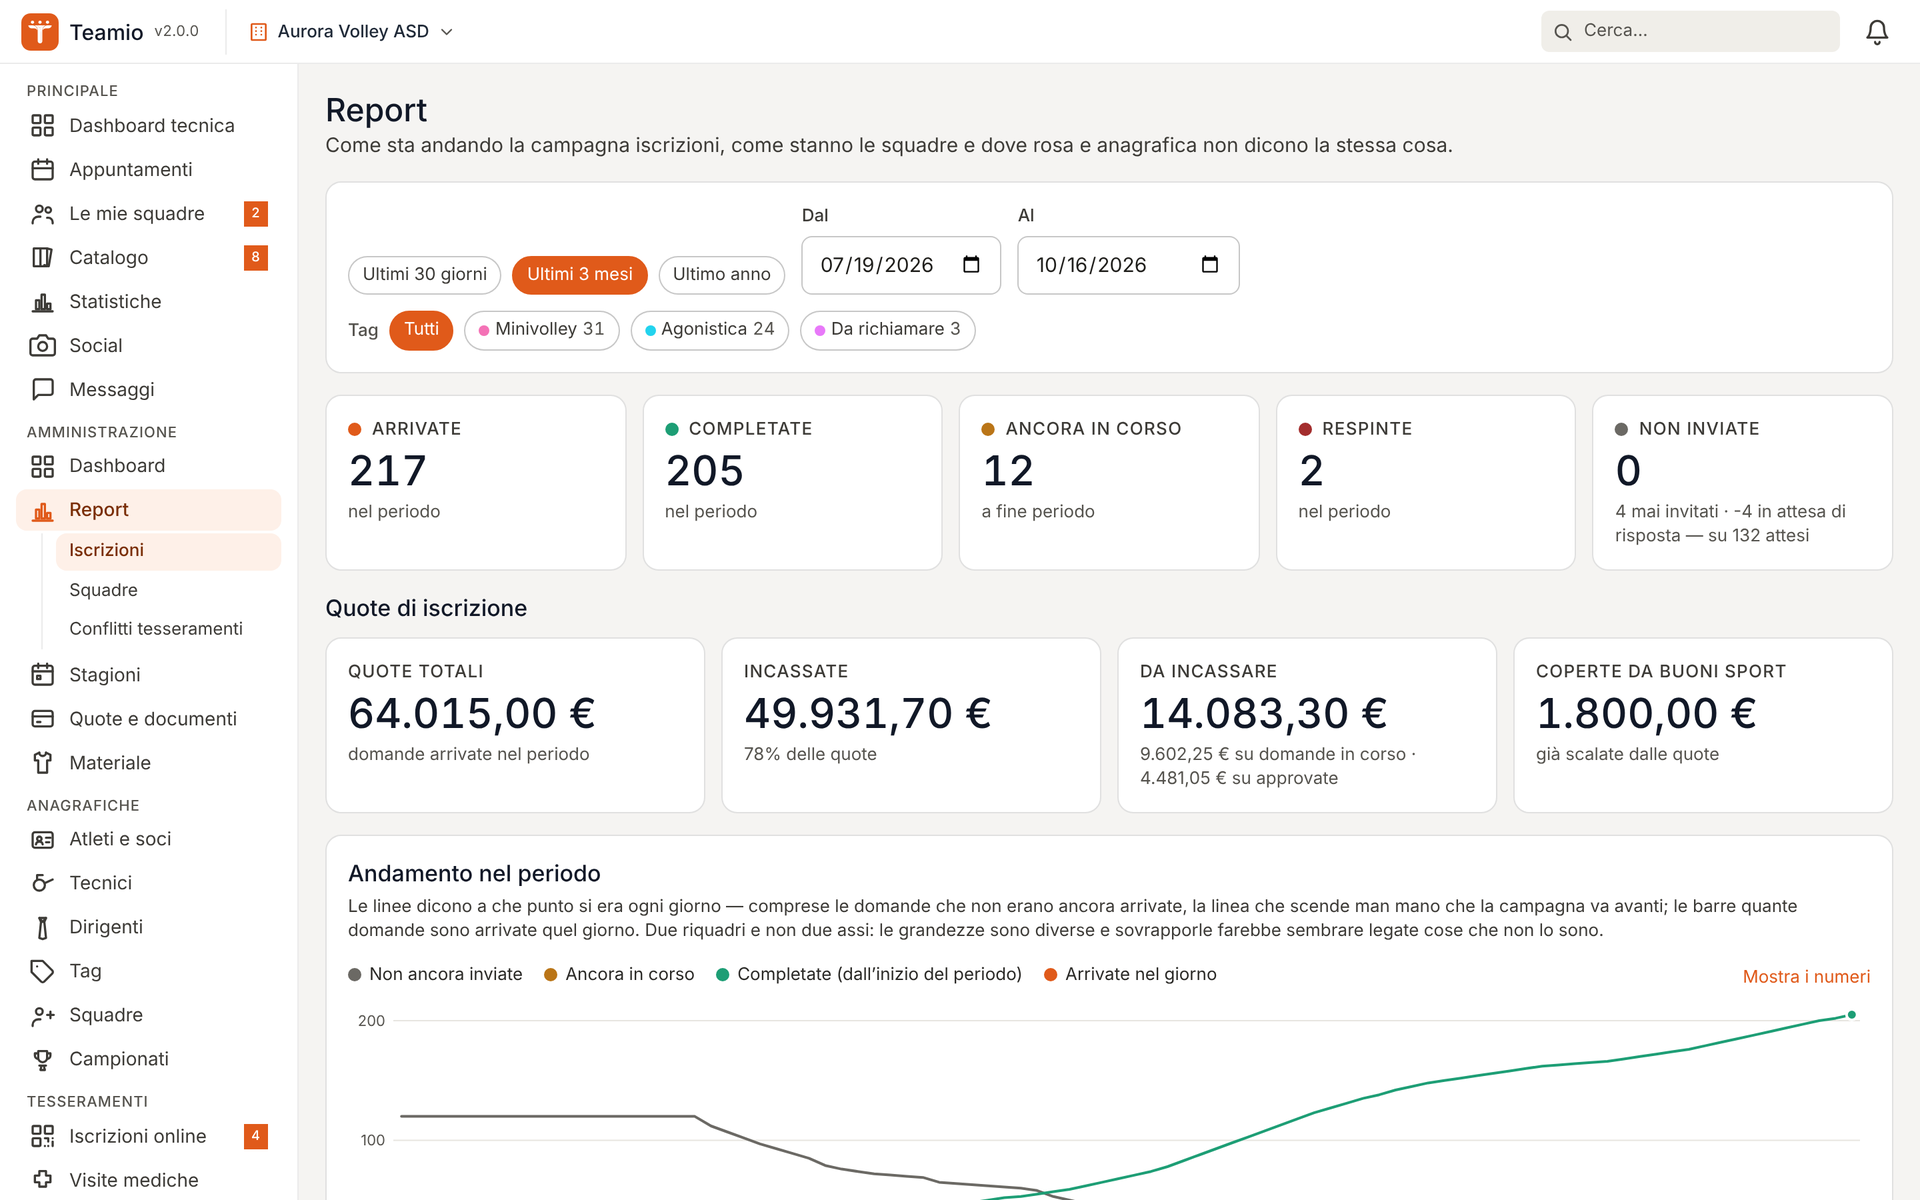The height and width of the screenshot is (1200, 1920).
Task: Open the Catalogo menu item
Action: coord(149,257)
